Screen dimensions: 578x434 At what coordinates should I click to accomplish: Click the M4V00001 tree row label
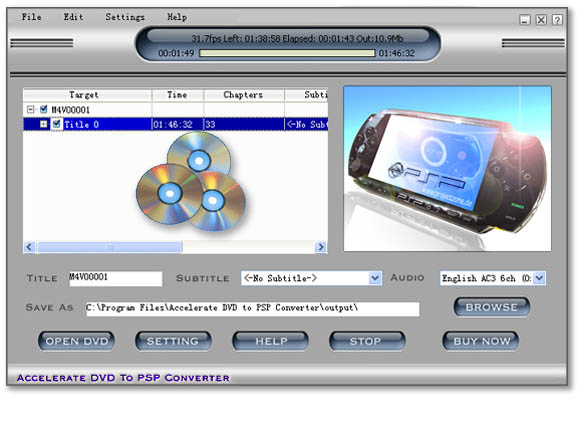[70, 110]
